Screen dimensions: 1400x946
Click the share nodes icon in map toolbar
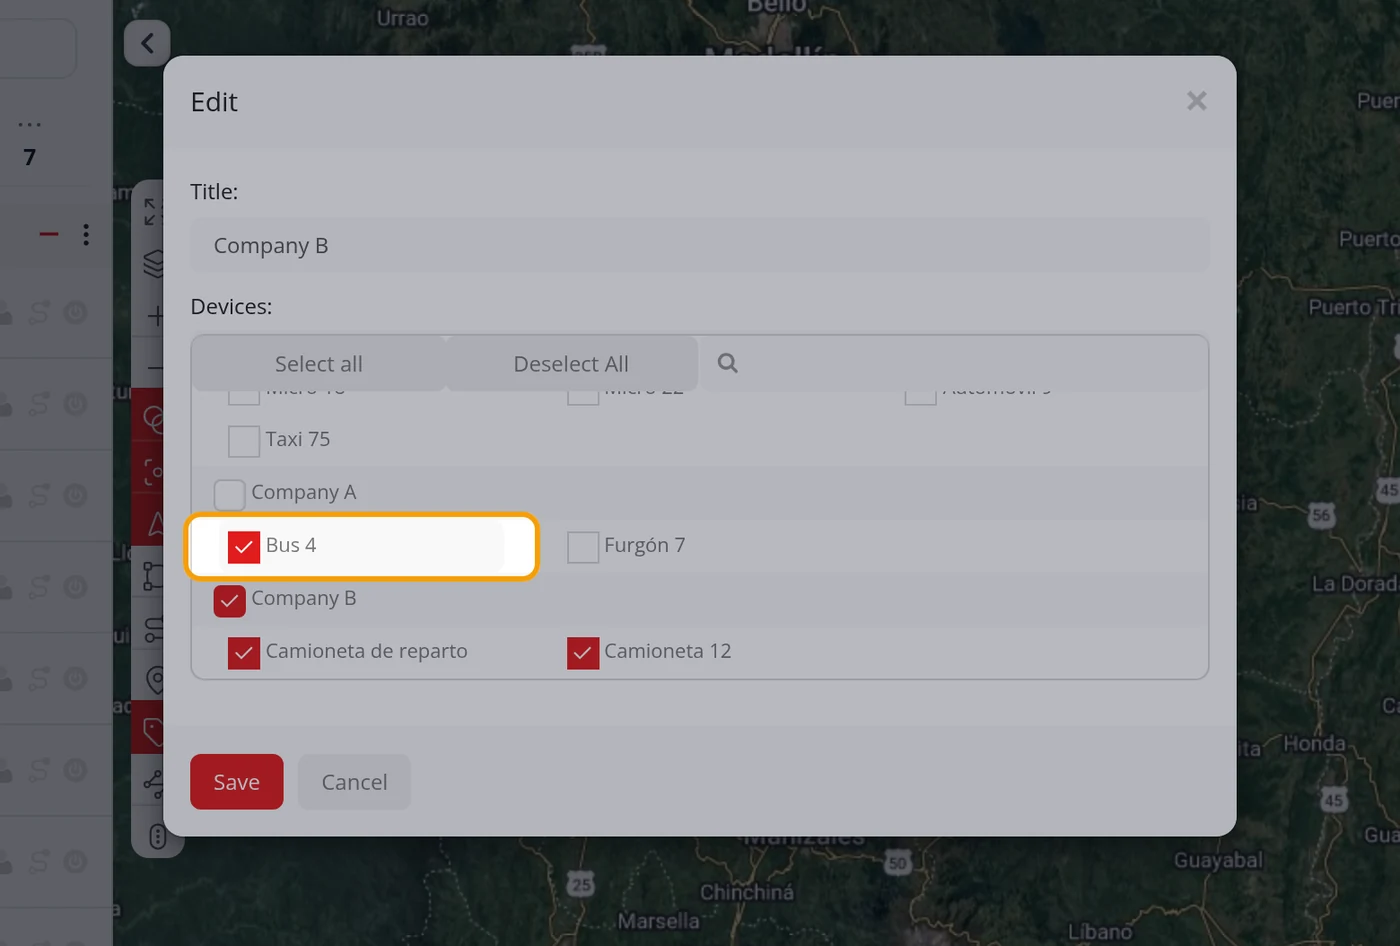(153, 783)
